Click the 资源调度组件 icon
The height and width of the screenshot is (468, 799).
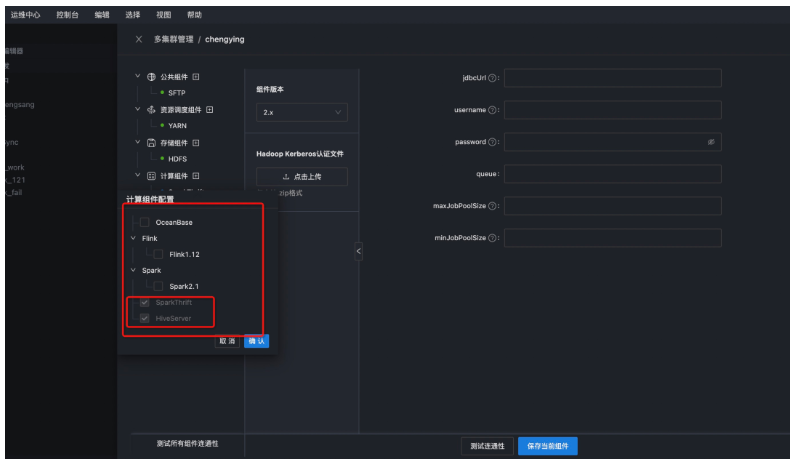click(x=151, y=110)
